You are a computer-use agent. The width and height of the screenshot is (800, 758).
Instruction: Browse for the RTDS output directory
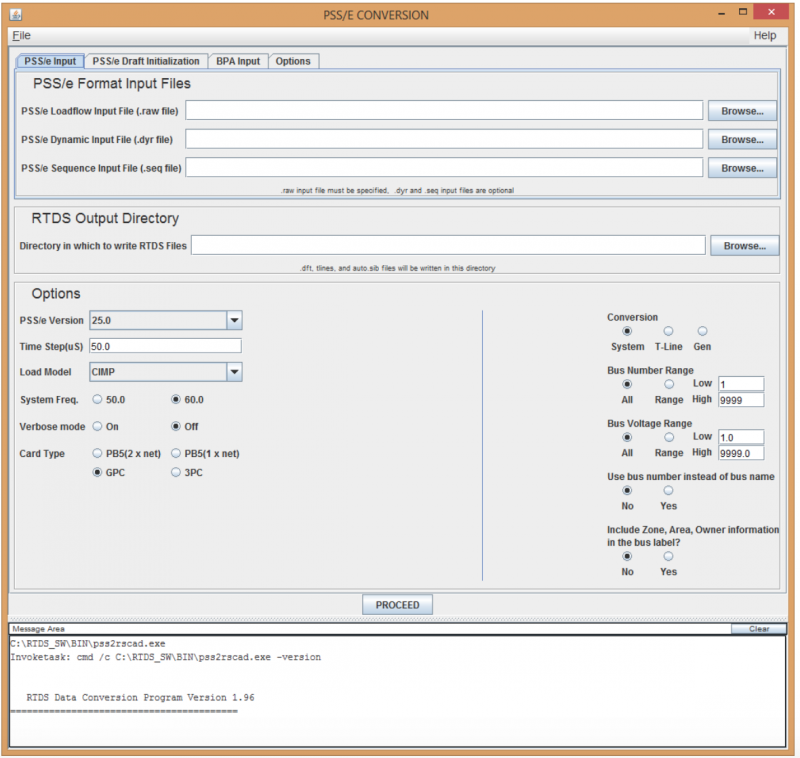pos(744,245)
